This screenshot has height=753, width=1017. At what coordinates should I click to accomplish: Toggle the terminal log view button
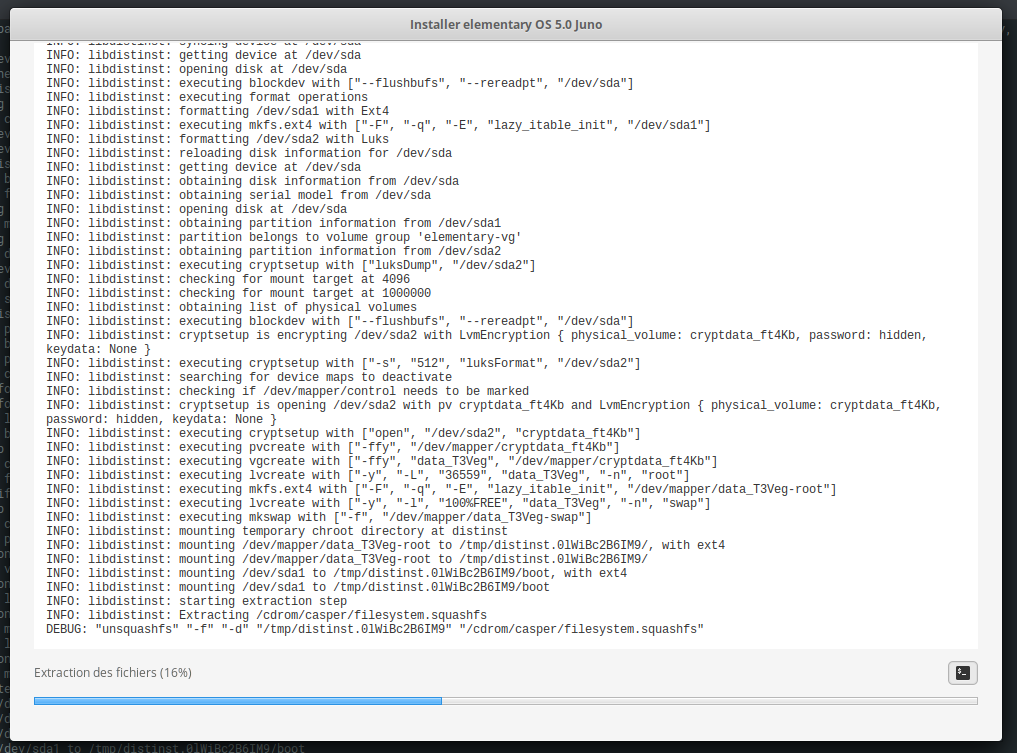coord(963,673)
